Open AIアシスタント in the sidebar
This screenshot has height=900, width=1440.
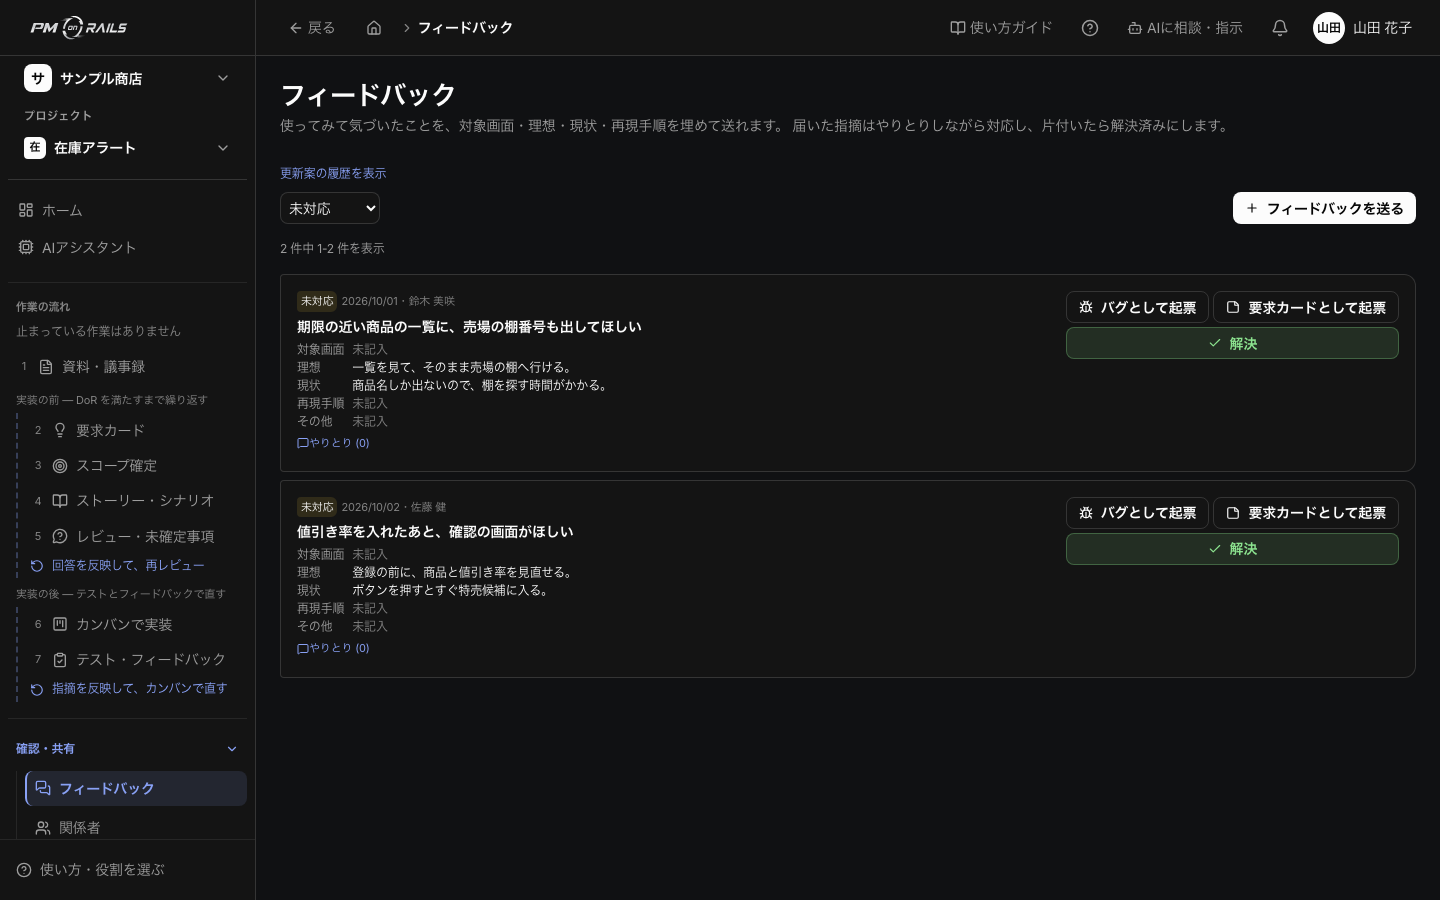(x=128, y=247)
